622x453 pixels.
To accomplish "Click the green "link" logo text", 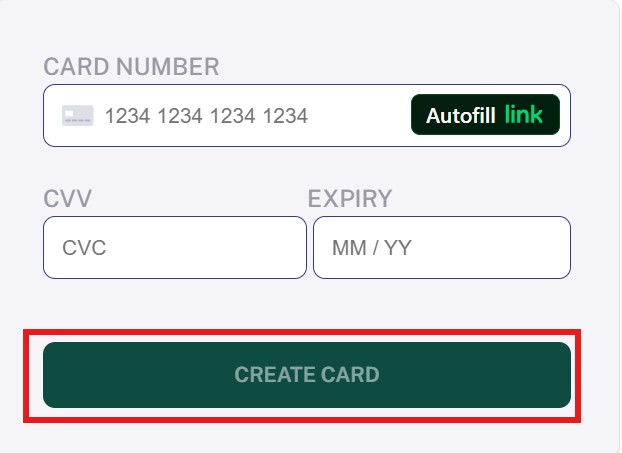I will pyautogui.click(x=523, y=115).
